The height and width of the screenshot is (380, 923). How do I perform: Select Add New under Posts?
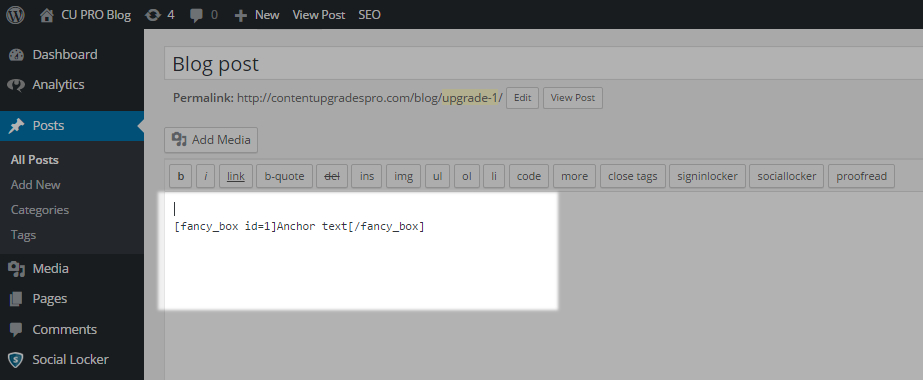(x=35, y=185)
